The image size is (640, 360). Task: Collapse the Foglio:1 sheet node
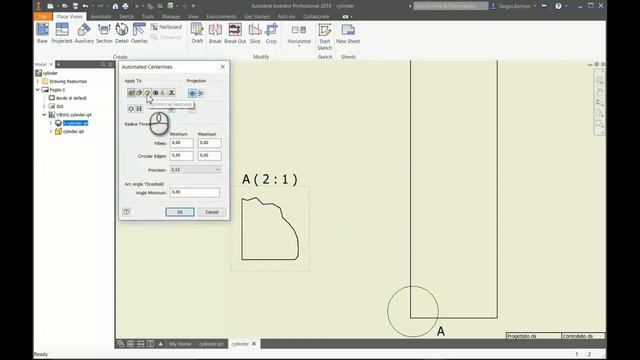click(x=38, y=90)
